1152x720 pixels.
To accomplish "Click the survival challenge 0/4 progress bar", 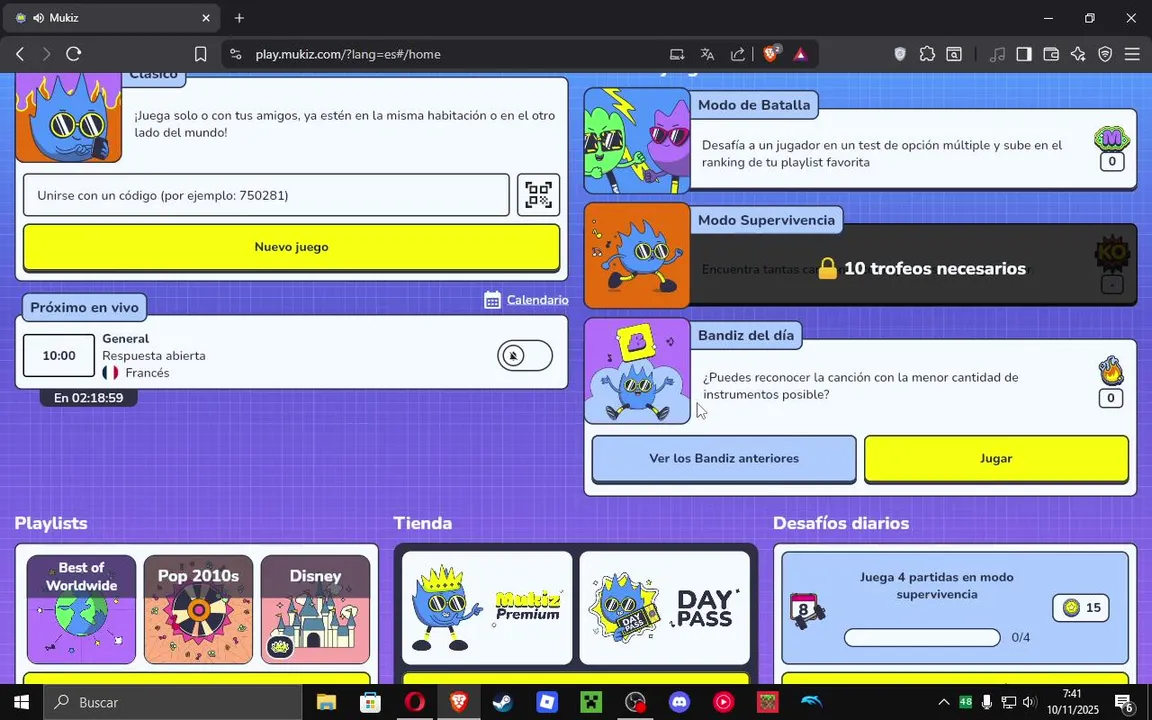I will [922, 637].
